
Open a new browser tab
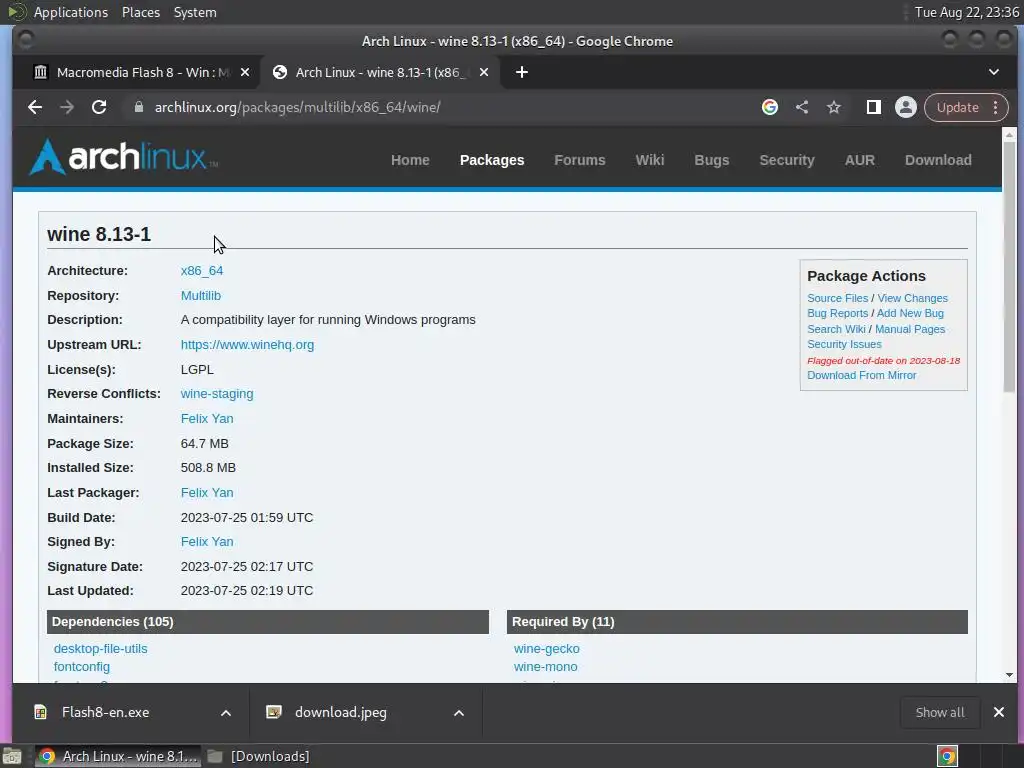click(x=522, y=72)
